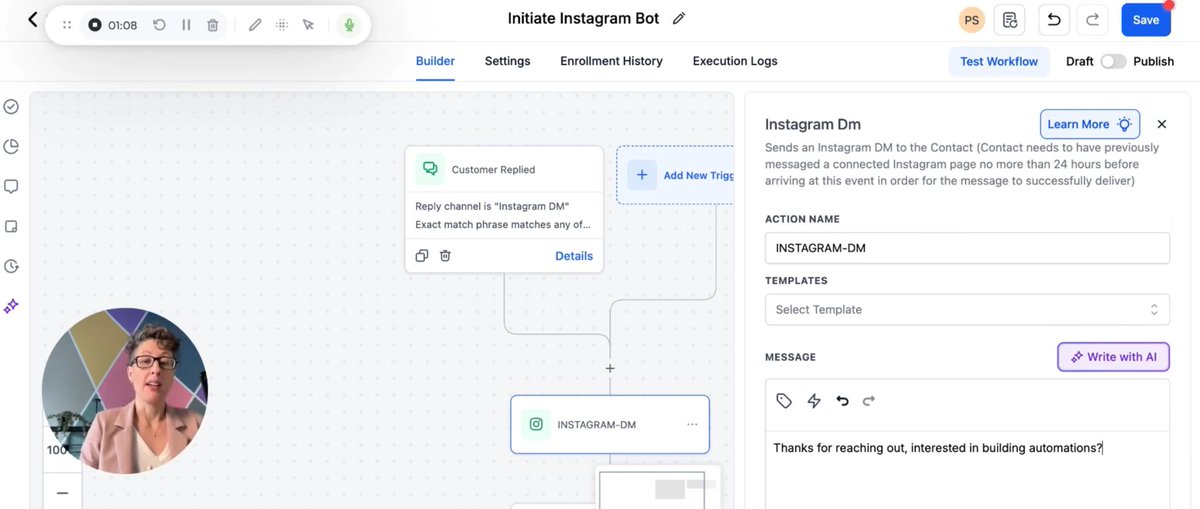Click into the message text area

(x=967, y=470)
